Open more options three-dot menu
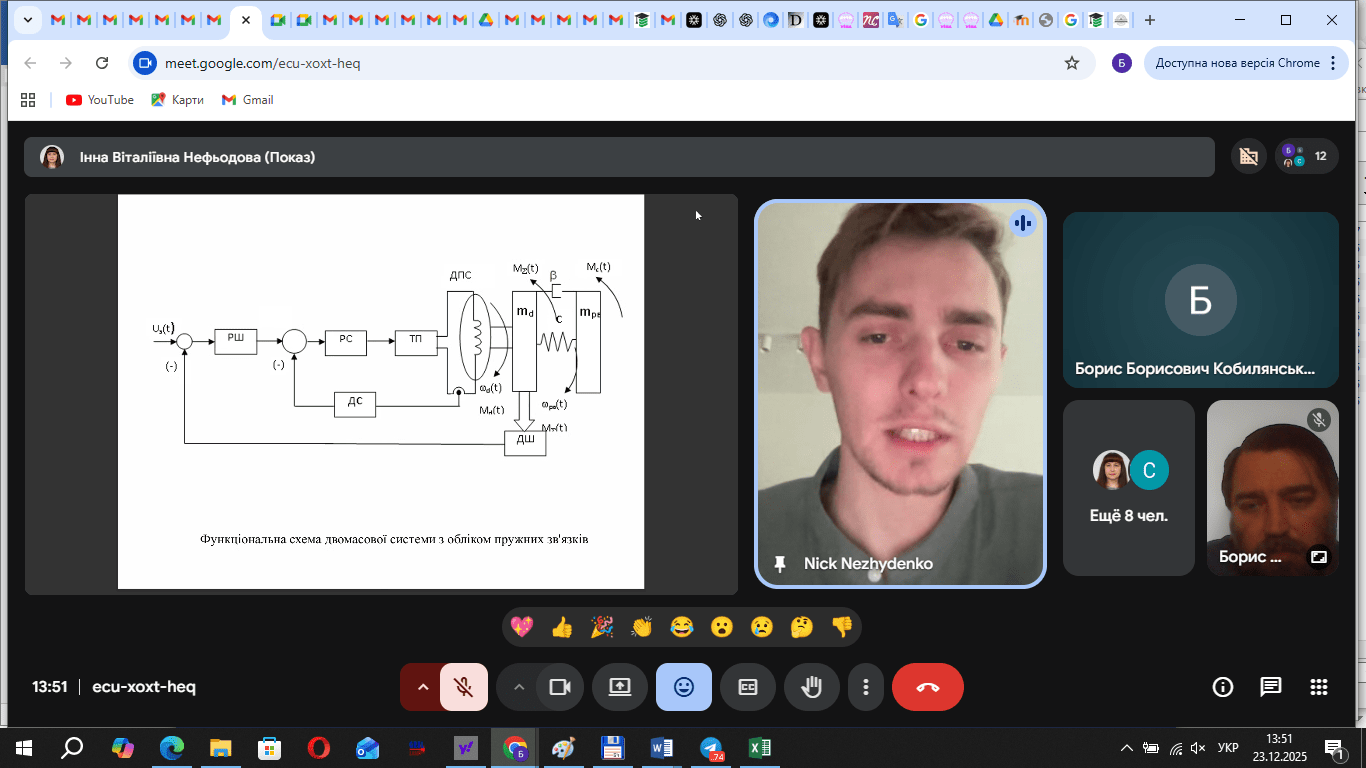Screen dimensions: 1366x768 (866, 687)
